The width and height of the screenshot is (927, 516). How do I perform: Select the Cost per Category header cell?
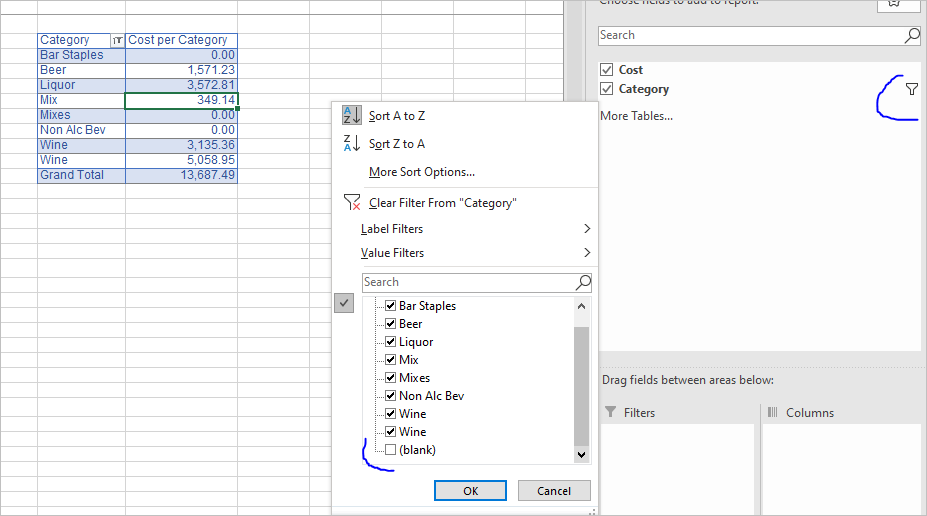tap(181, 40)
